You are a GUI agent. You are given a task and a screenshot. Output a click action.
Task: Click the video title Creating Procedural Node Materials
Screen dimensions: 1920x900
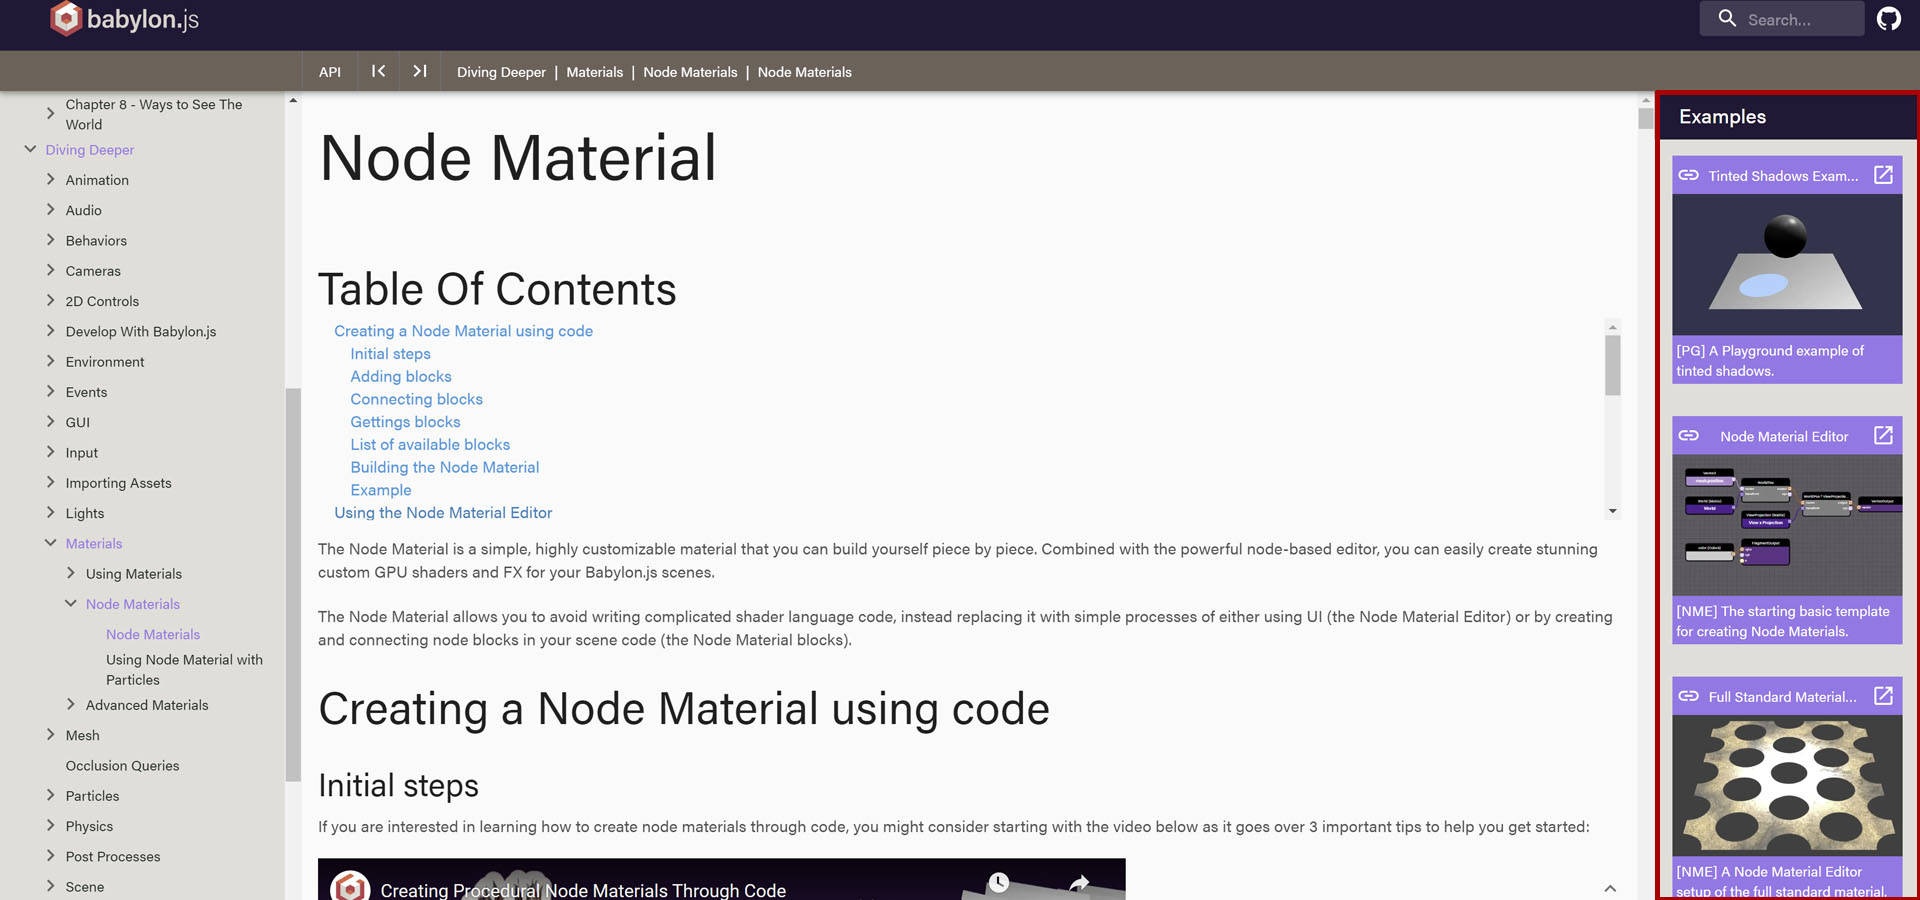pos(583,889)
